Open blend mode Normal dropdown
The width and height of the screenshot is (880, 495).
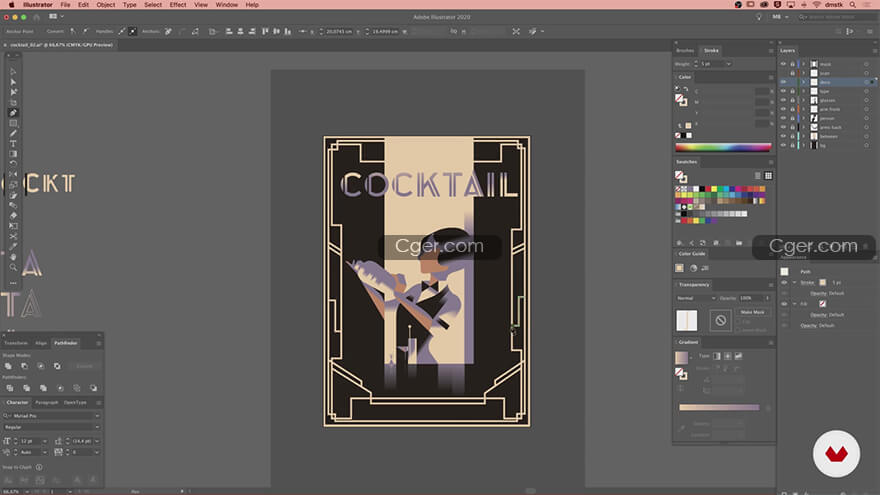coord(696,298)
